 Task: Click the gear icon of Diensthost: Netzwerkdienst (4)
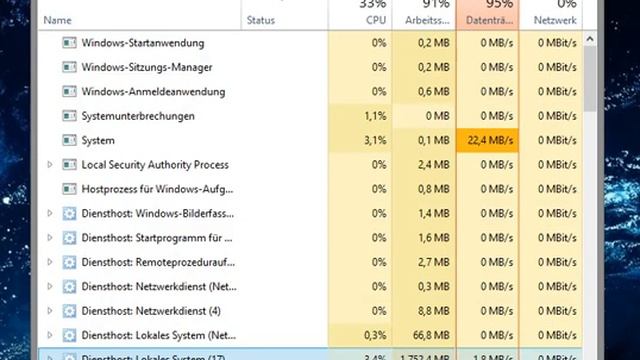pos(69,311)
